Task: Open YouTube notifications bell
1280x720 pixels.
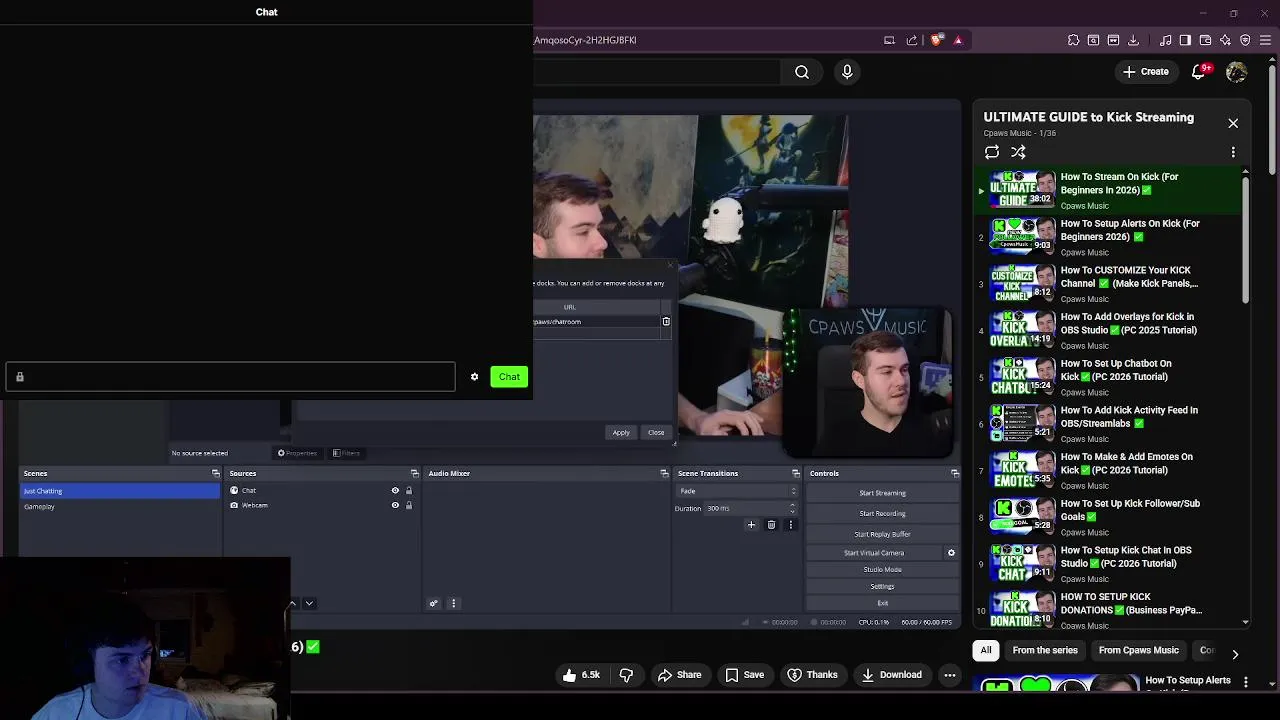Action: click(x=1199, y=72)
